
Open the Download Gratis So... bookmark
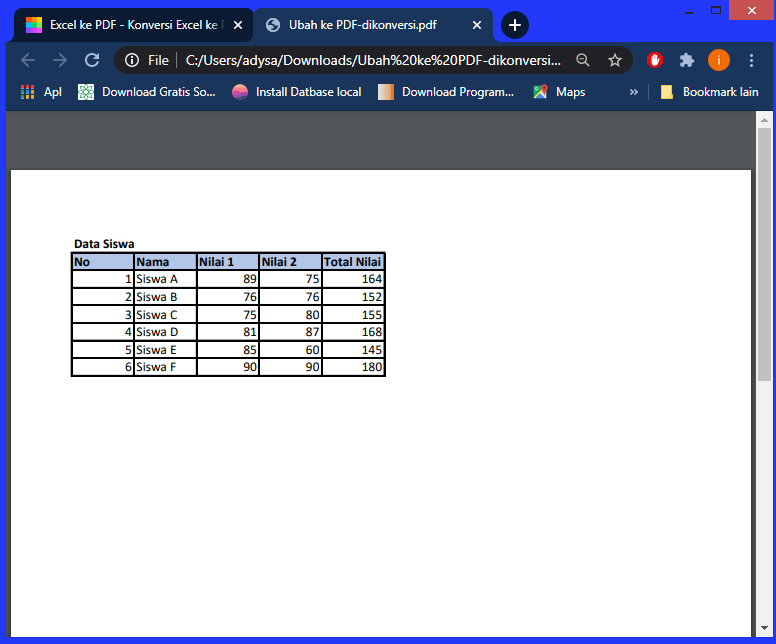click(x=147, y=92)
